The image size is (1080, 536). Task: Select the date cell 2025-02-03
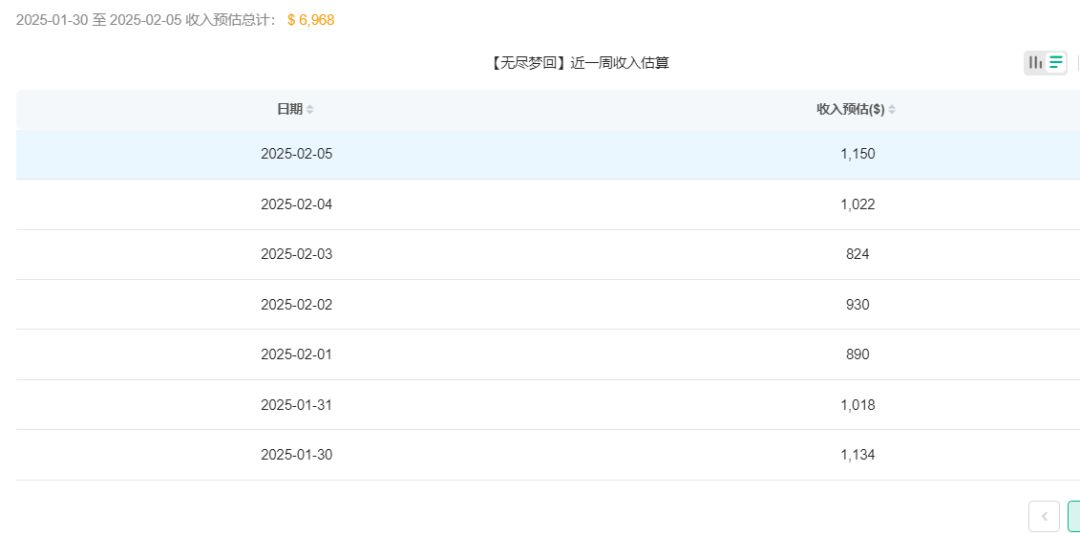(296, 254)
